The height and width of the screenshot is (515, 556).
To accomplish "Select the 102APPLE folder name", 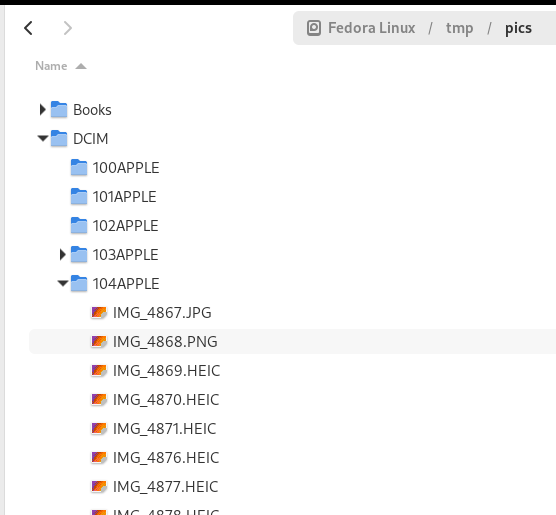I will [x=126, y=226].
